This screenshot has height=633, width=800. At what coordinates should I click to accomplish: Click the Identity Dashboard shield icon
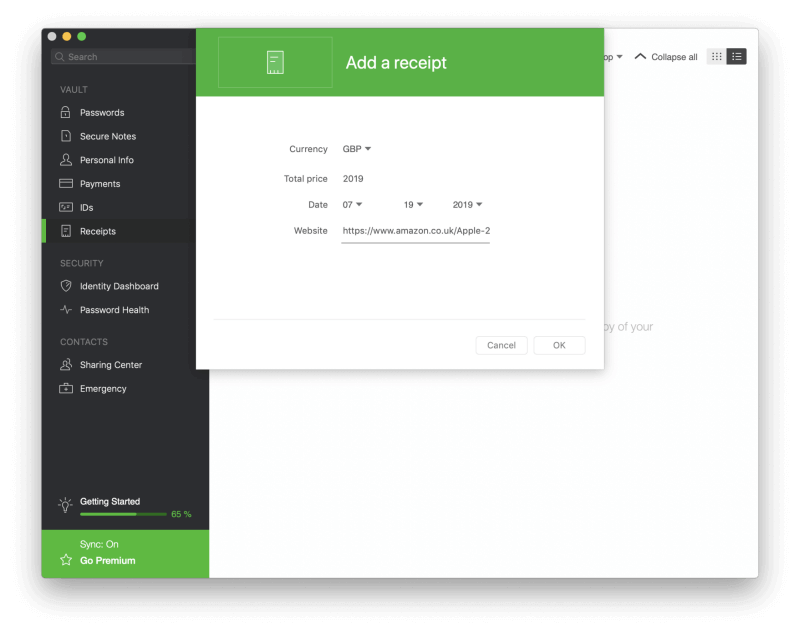pyautogui.click(x=66, y=286)
